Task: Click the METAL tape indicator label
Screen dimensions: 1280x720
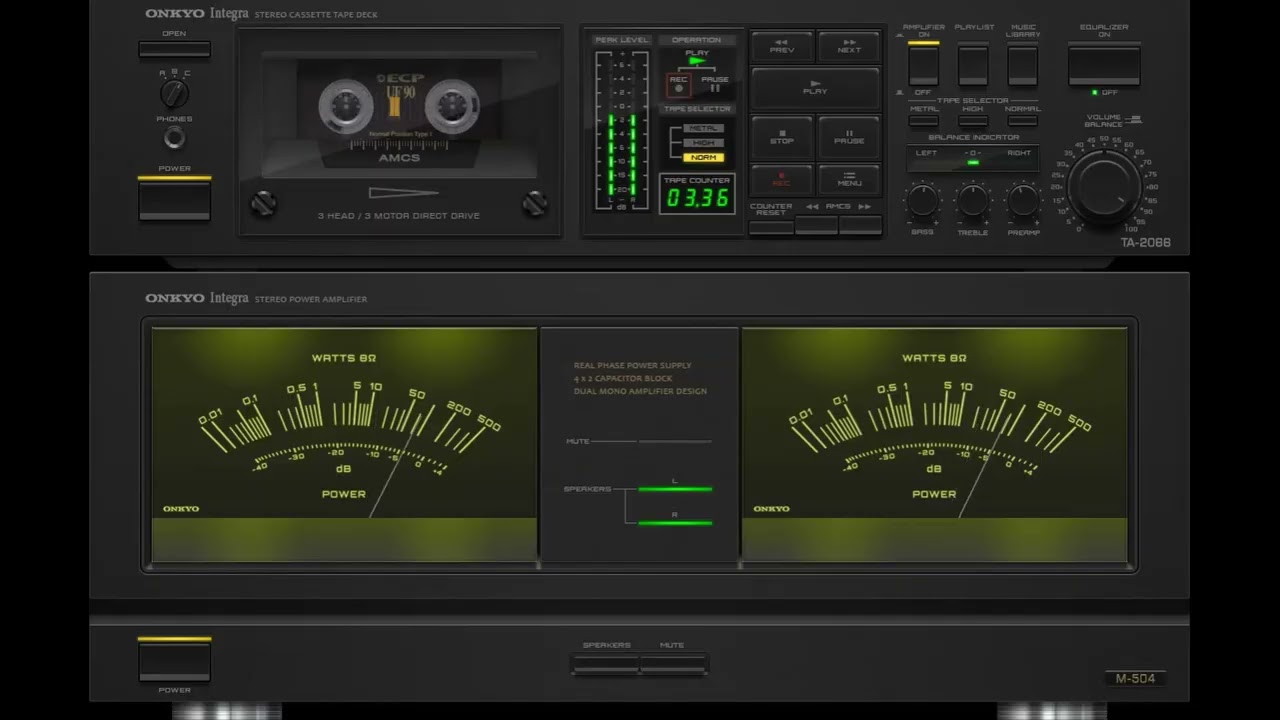Action: point(703,128)
